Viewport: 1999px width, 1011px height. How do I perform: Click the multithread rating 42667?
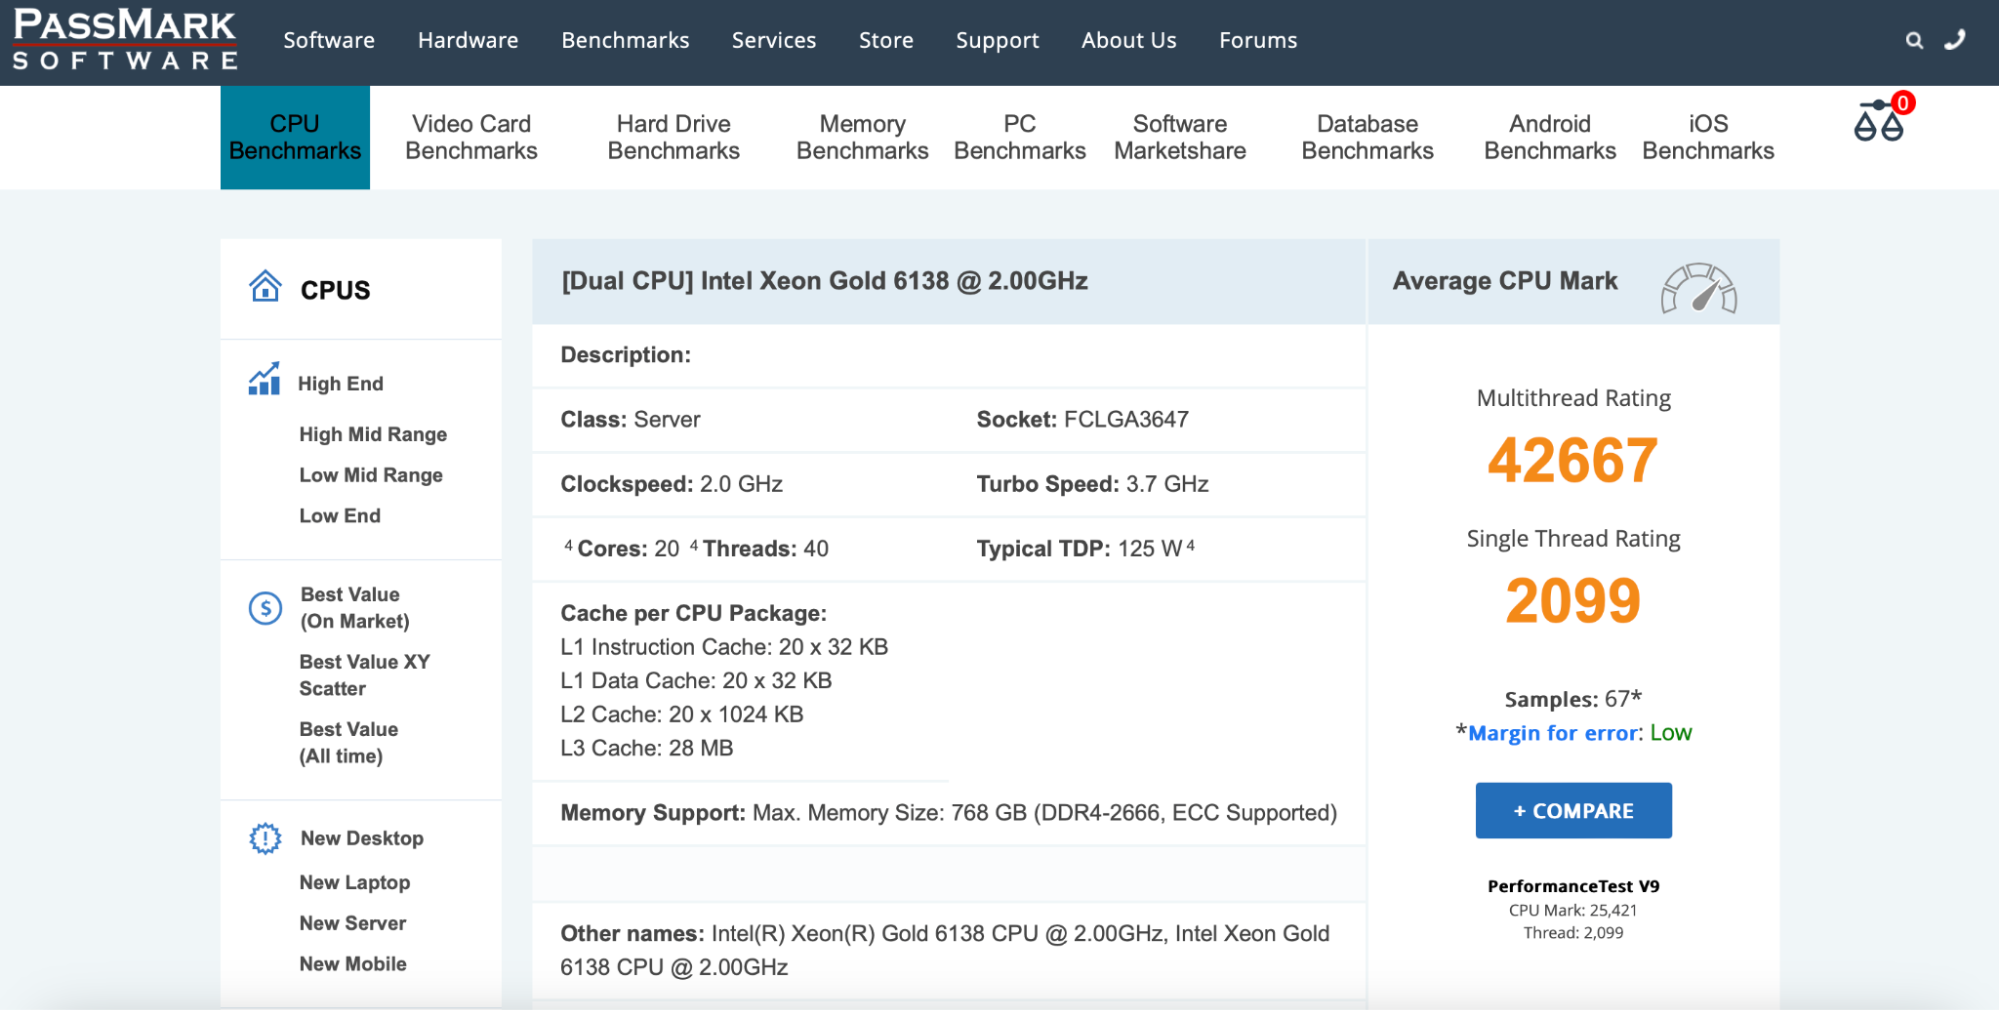(1573, 461)
